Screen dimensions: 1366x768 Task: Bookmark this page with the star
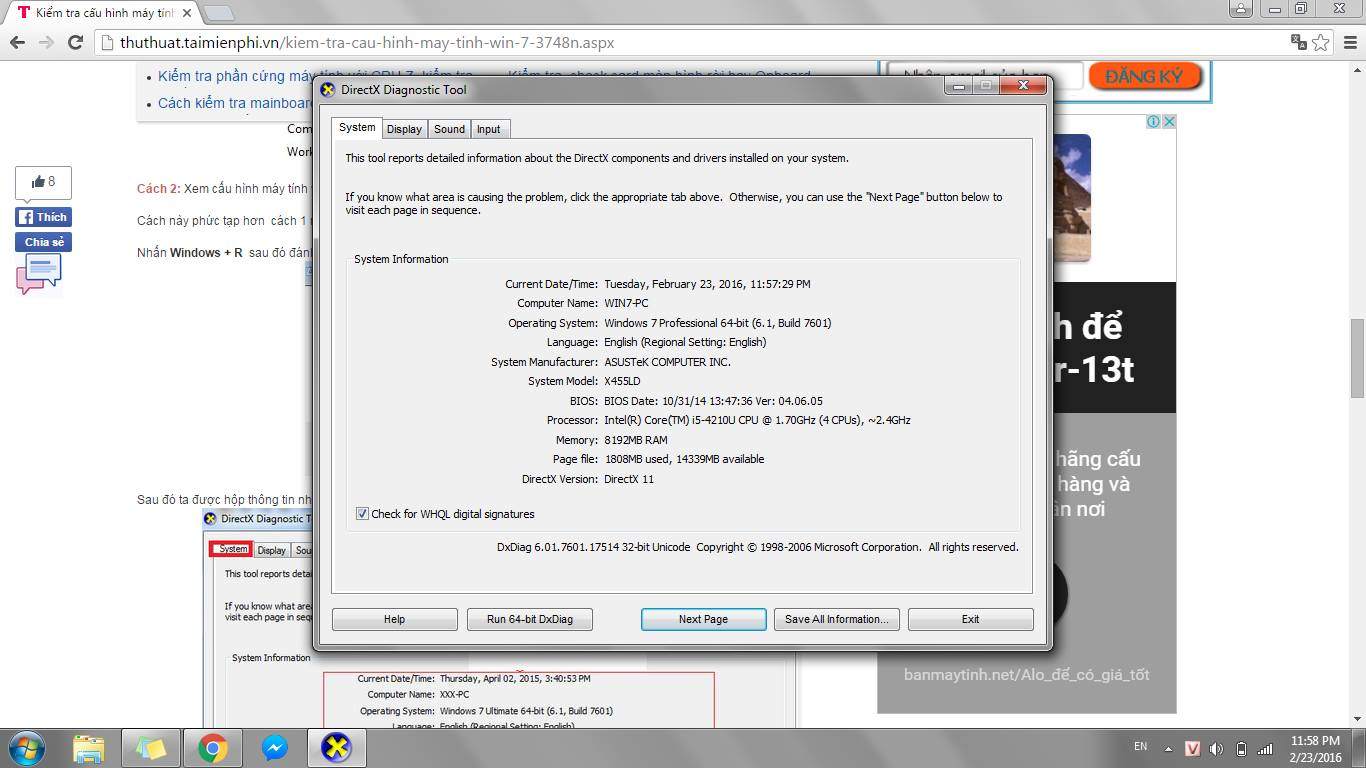pos(1321,42)
